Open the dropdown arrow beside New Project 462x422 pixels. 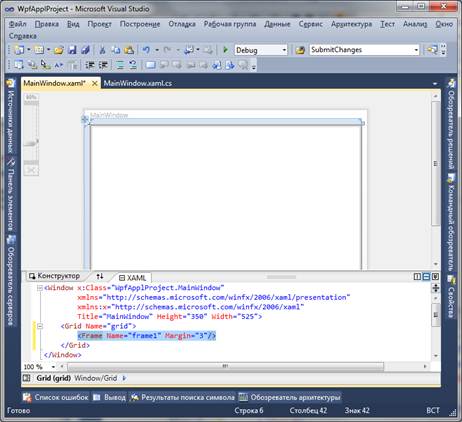coord(29,50)
